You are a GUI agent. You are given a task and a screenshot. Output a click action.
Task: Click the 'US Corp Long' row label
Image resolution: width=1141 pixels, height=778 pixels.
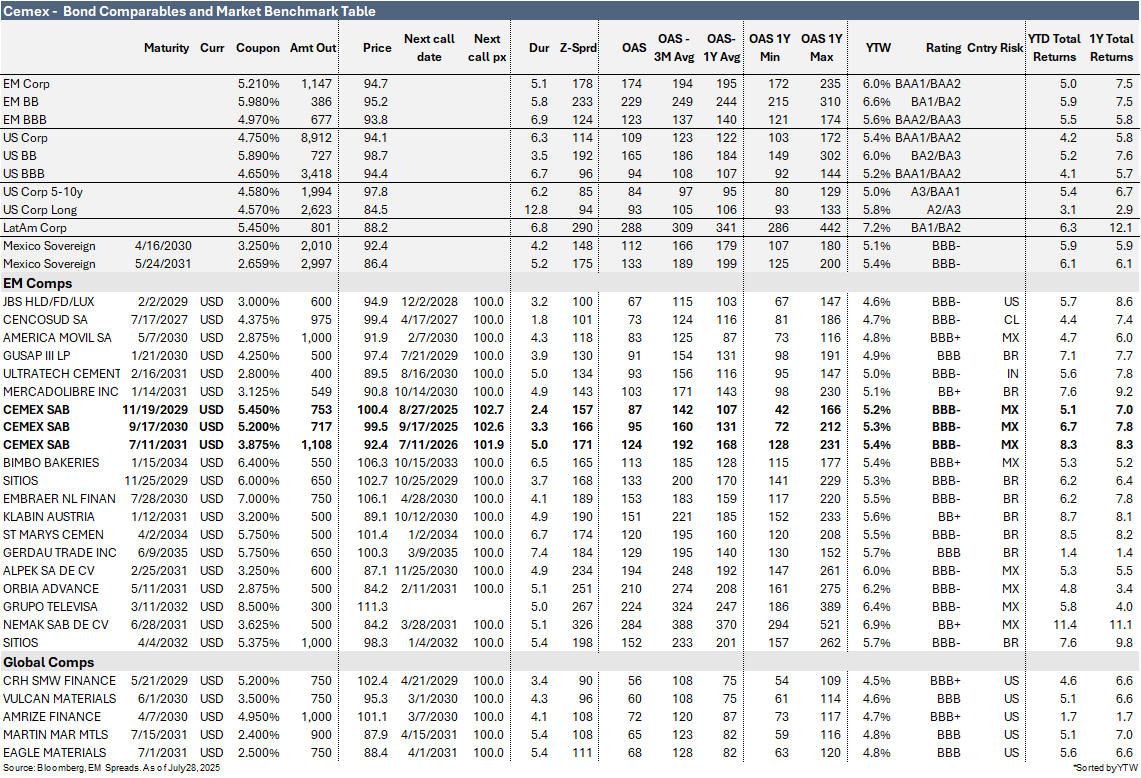click(40, 210)
